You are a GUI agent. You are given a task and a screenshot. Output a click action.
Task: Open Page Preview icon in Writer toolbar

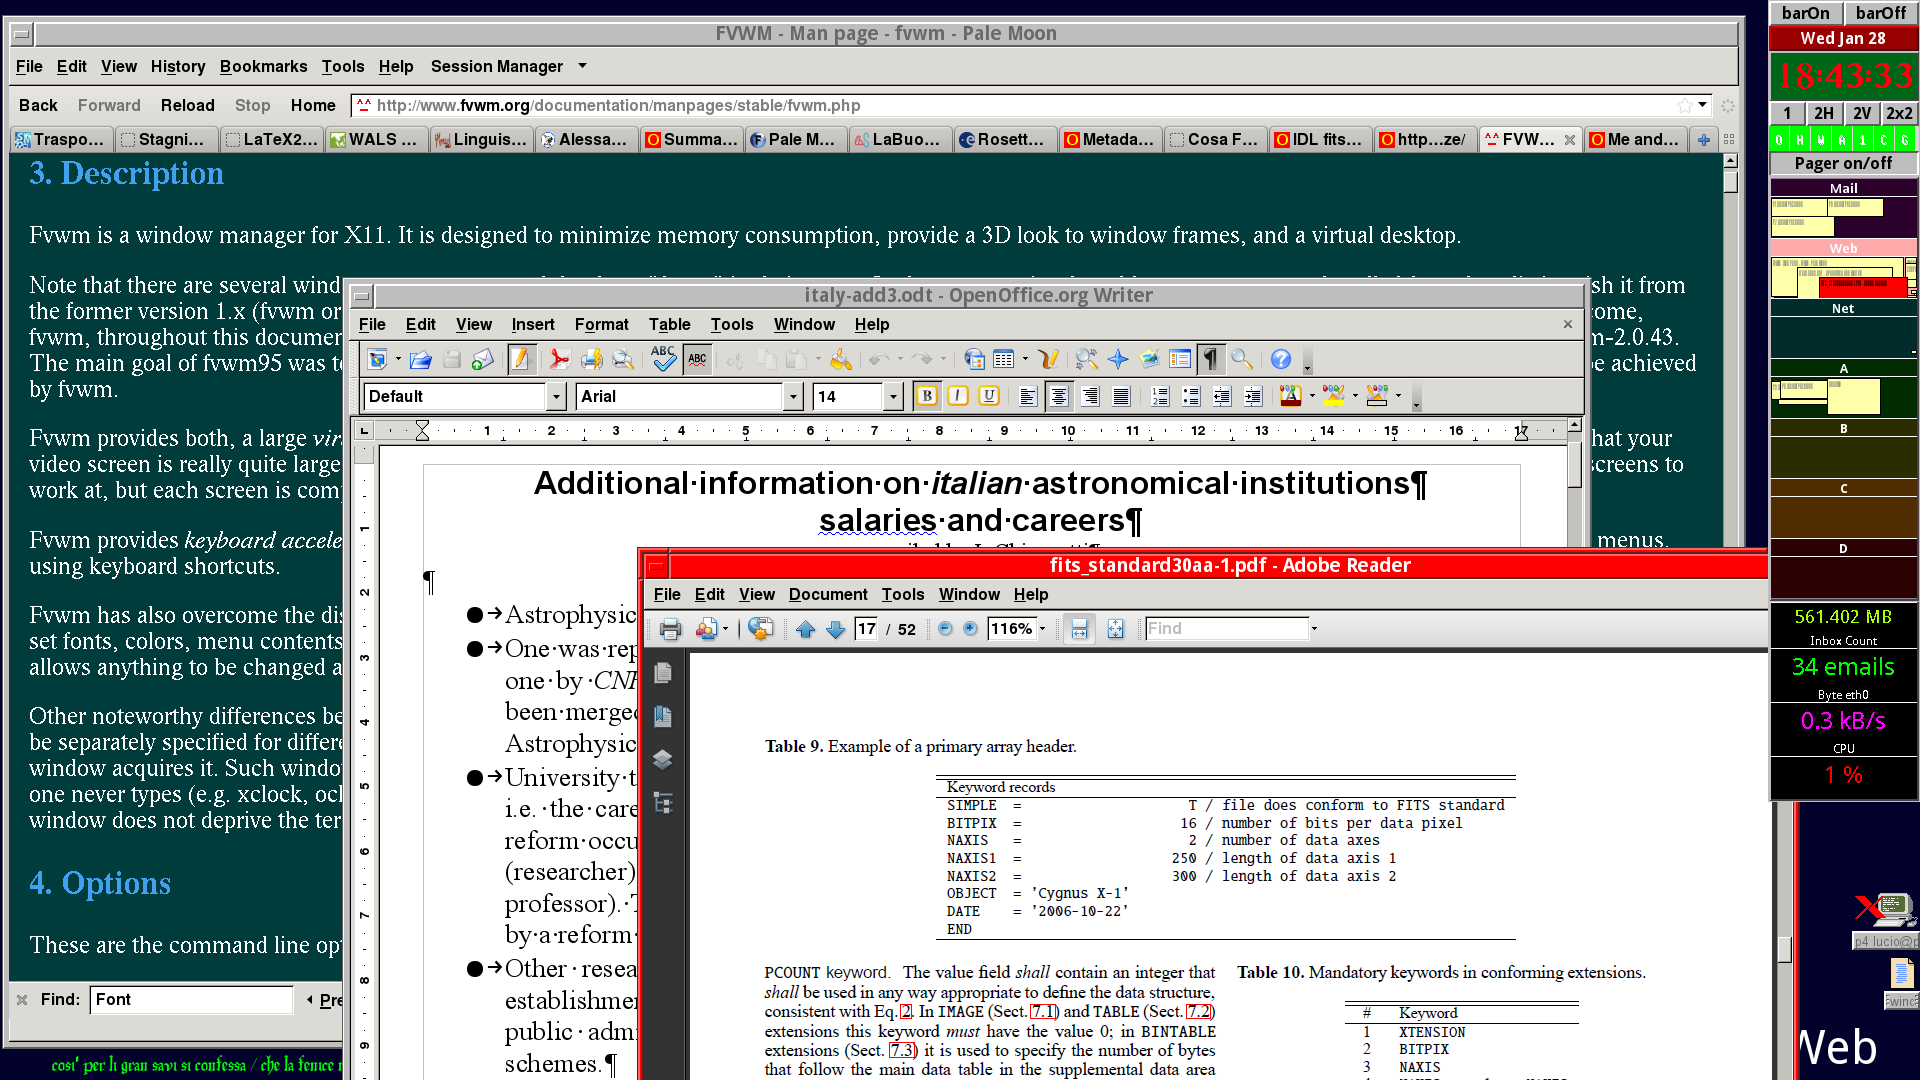click(623, 360)
